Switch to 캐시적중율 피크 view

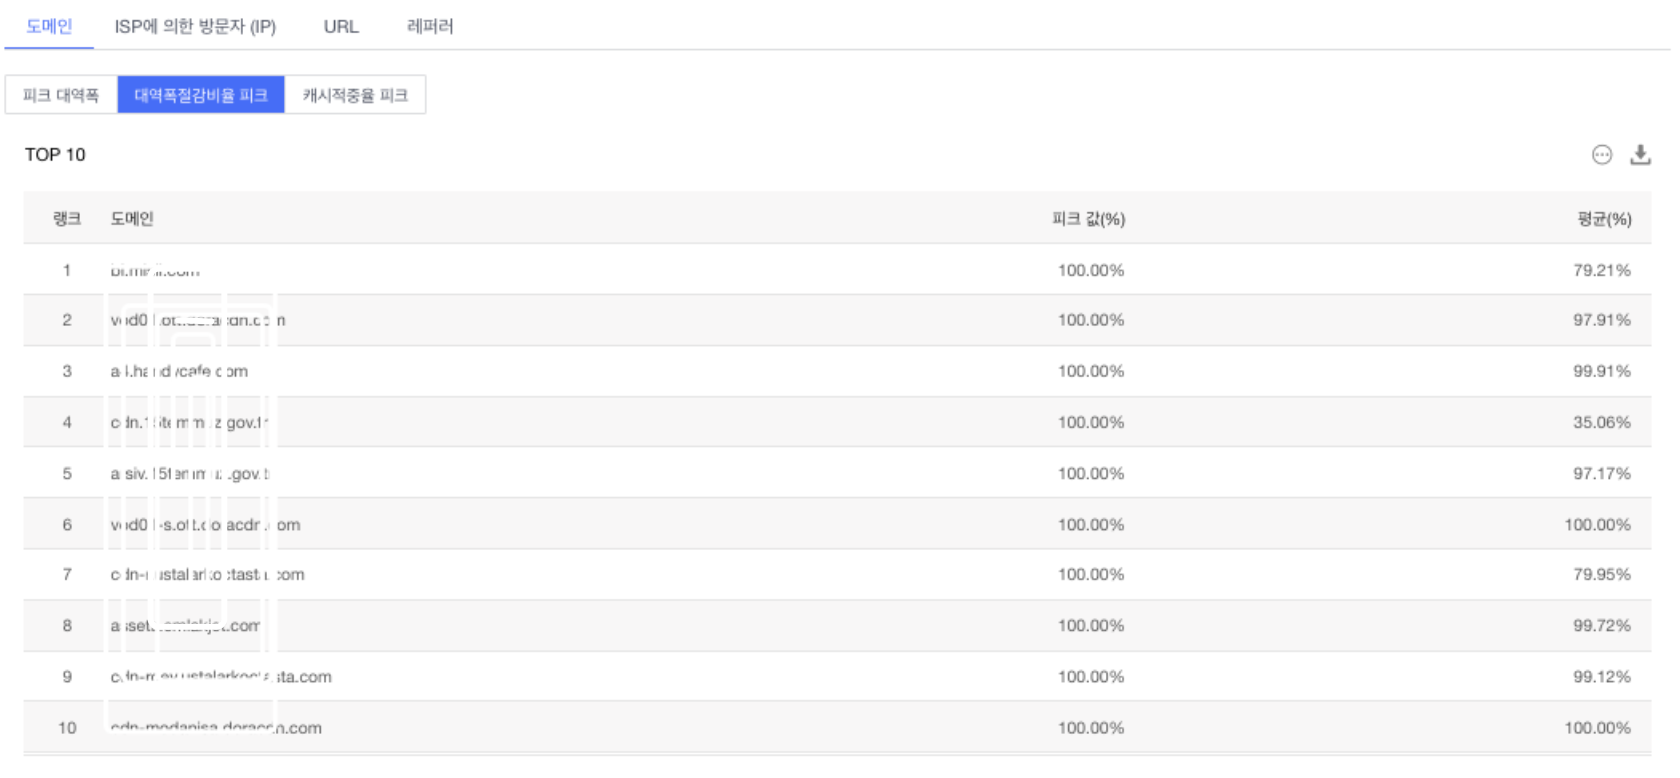355,95
